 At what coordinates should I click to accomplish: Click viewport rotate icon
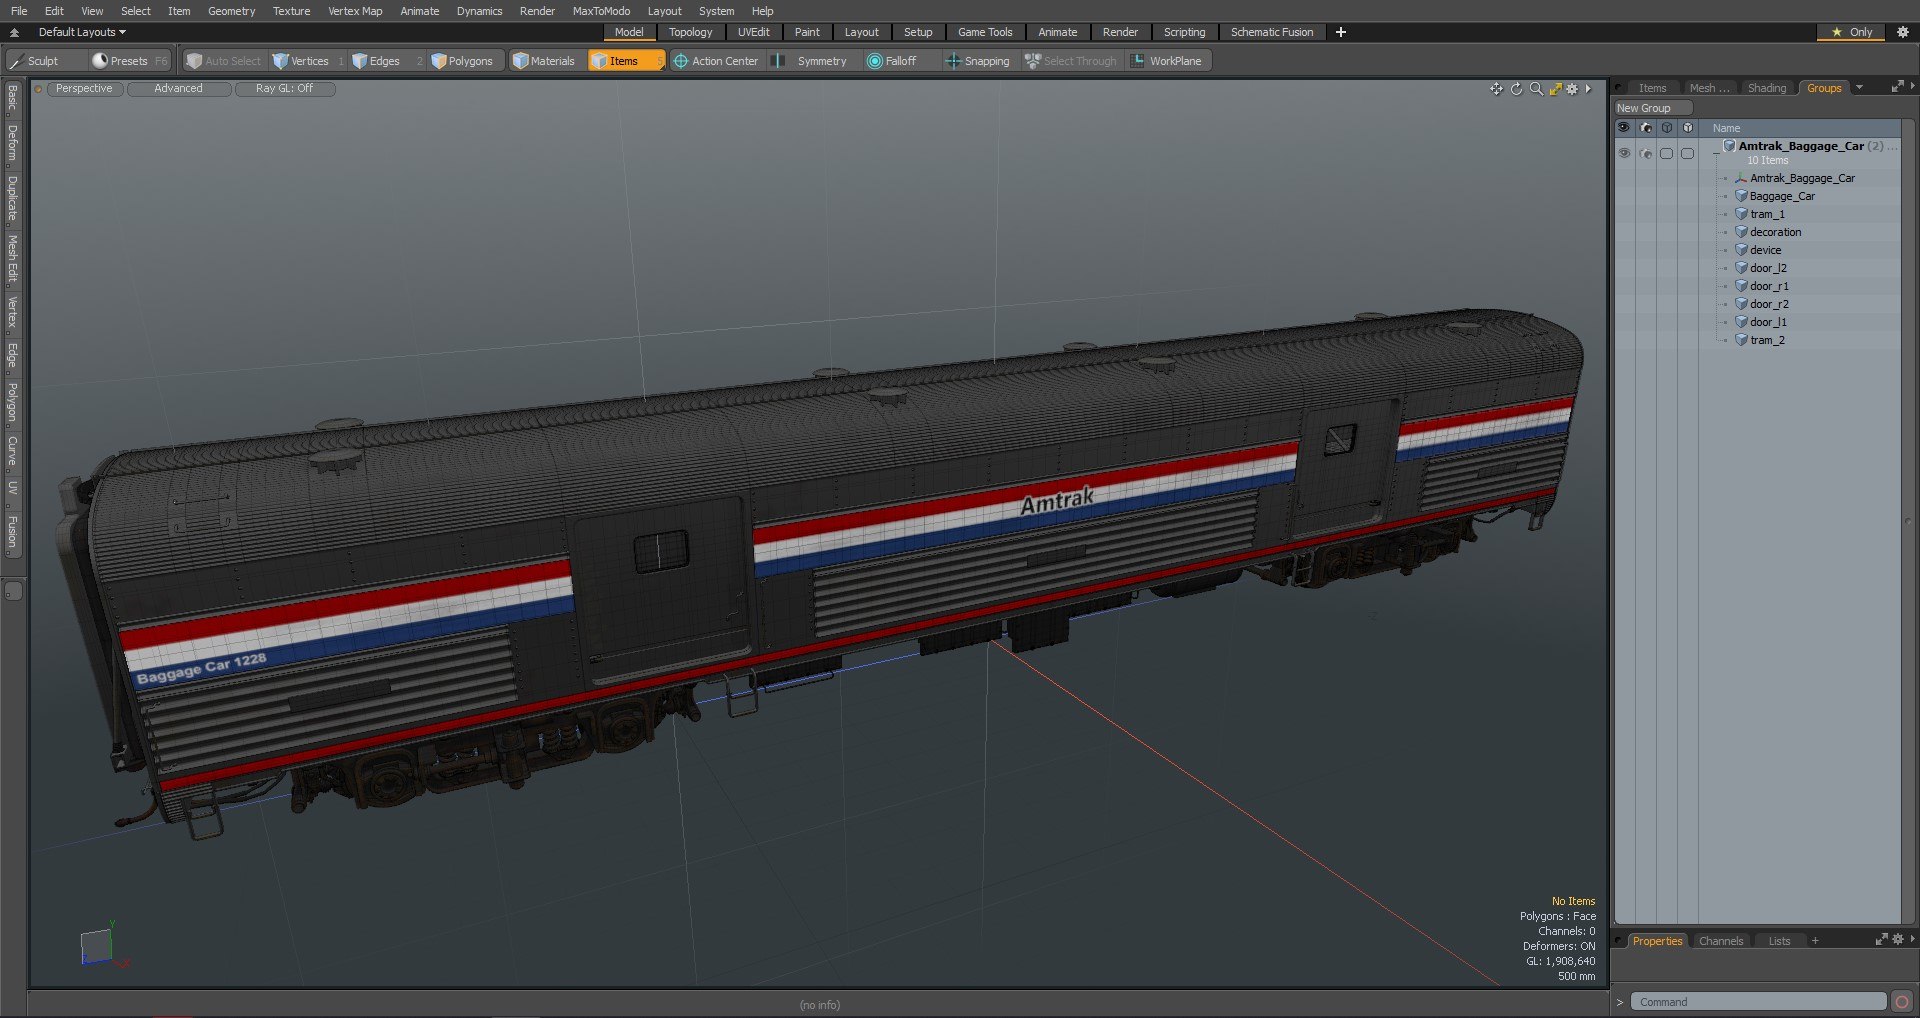click(x=1516, y=89)
